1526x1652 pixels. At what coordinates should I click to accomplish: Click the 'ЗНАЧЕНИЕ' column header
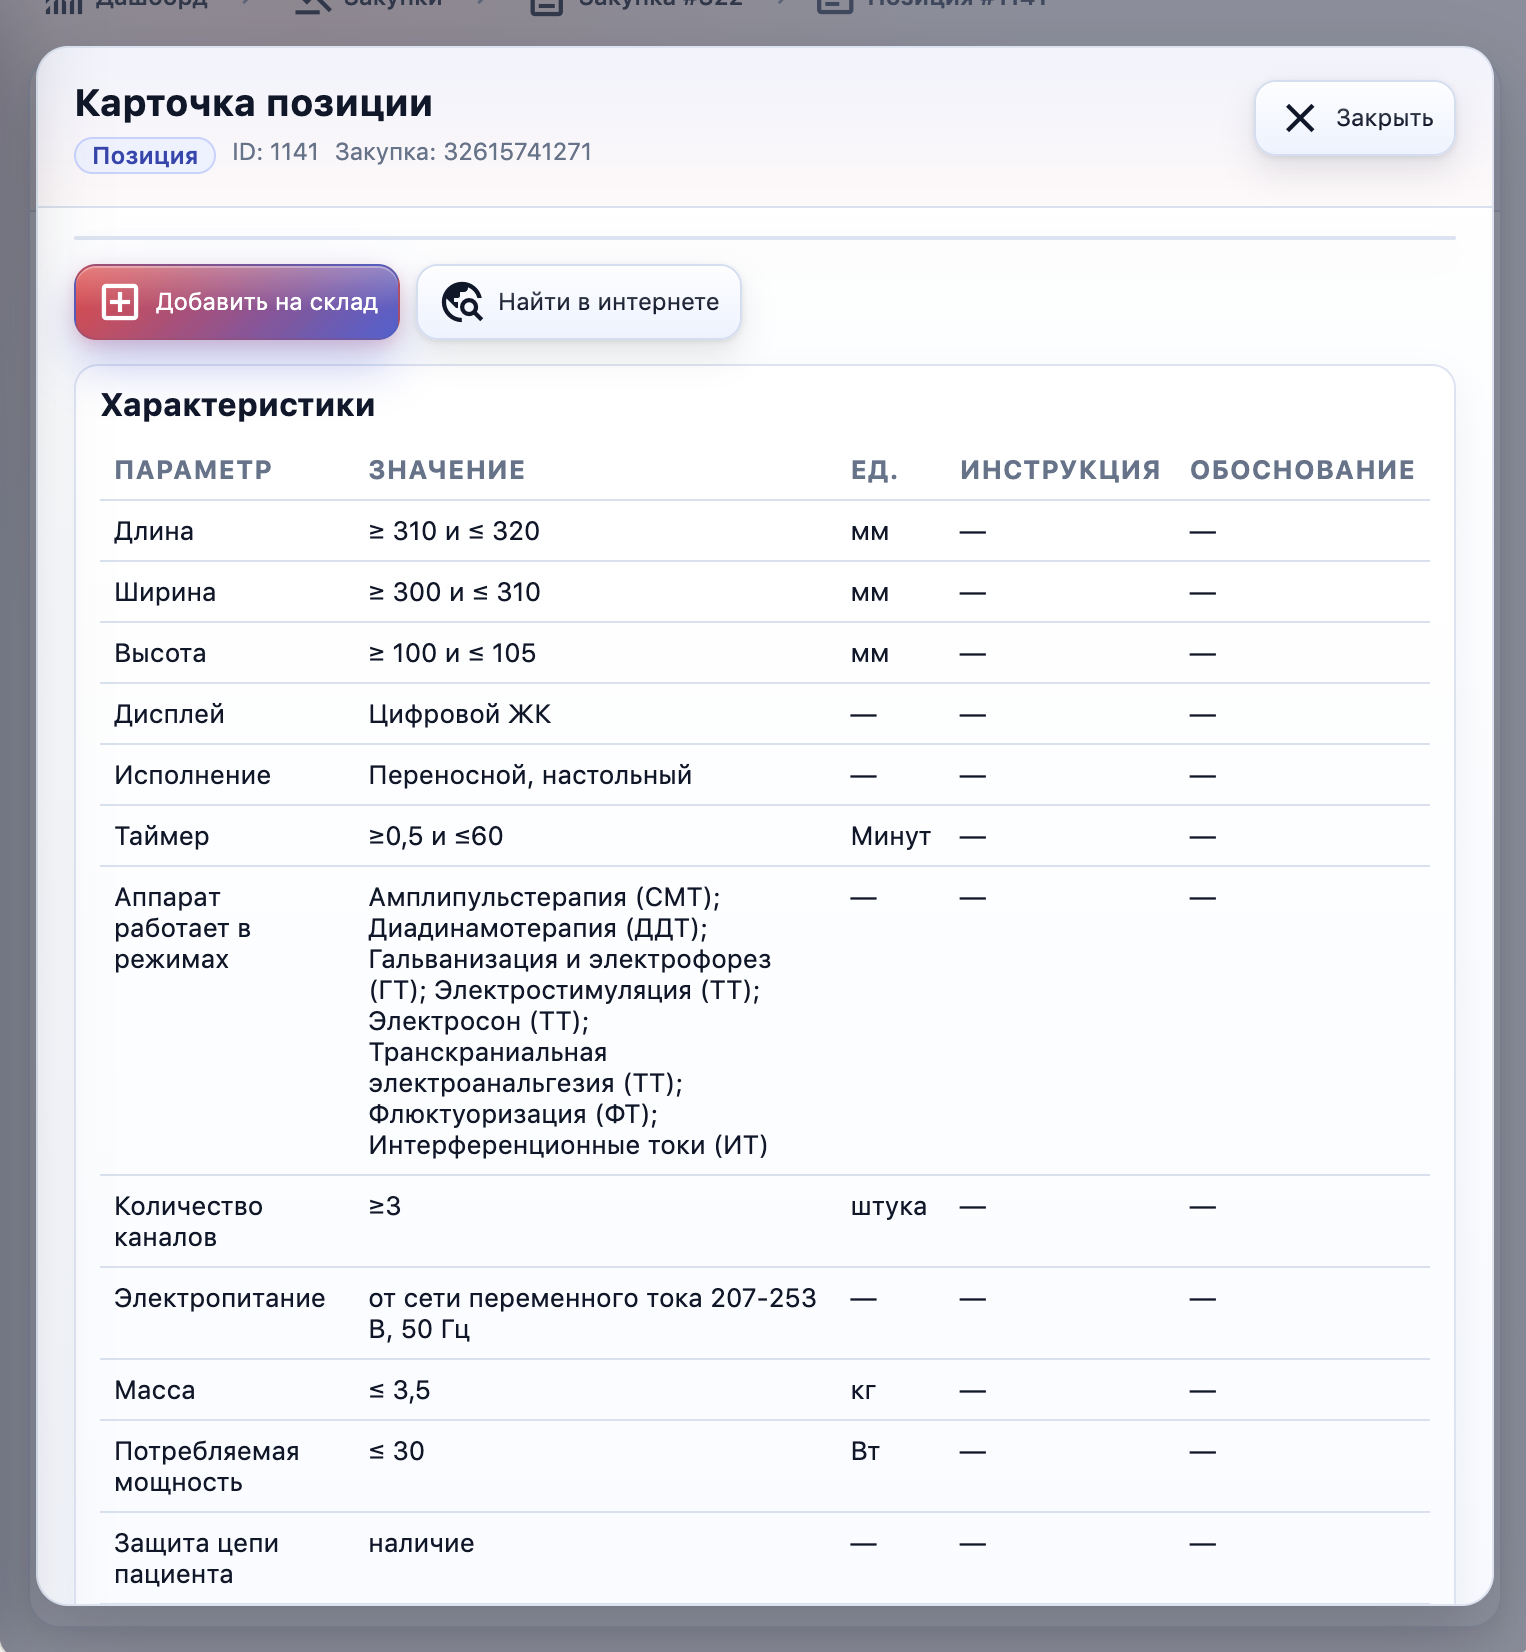(447, 470)
